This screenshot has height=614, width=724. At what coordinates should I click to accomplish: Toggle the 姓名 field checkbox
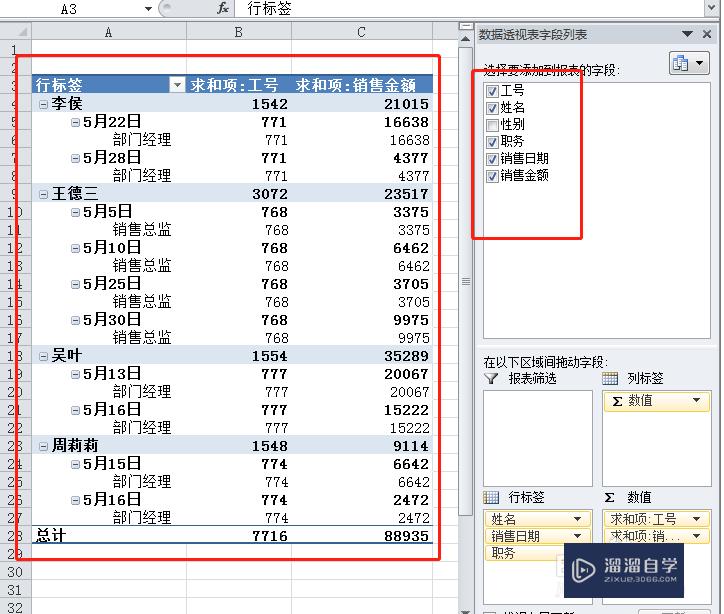pos(492,108)
